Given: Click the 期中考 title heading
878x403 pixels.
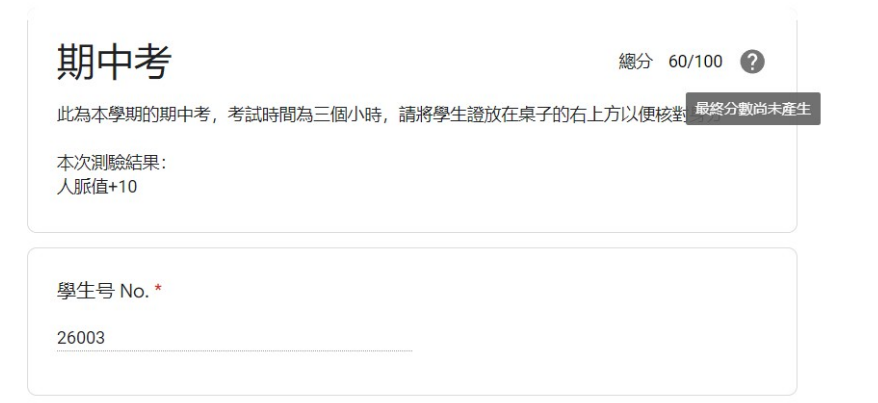Looking at the screenshot, I should coord(114,62).
